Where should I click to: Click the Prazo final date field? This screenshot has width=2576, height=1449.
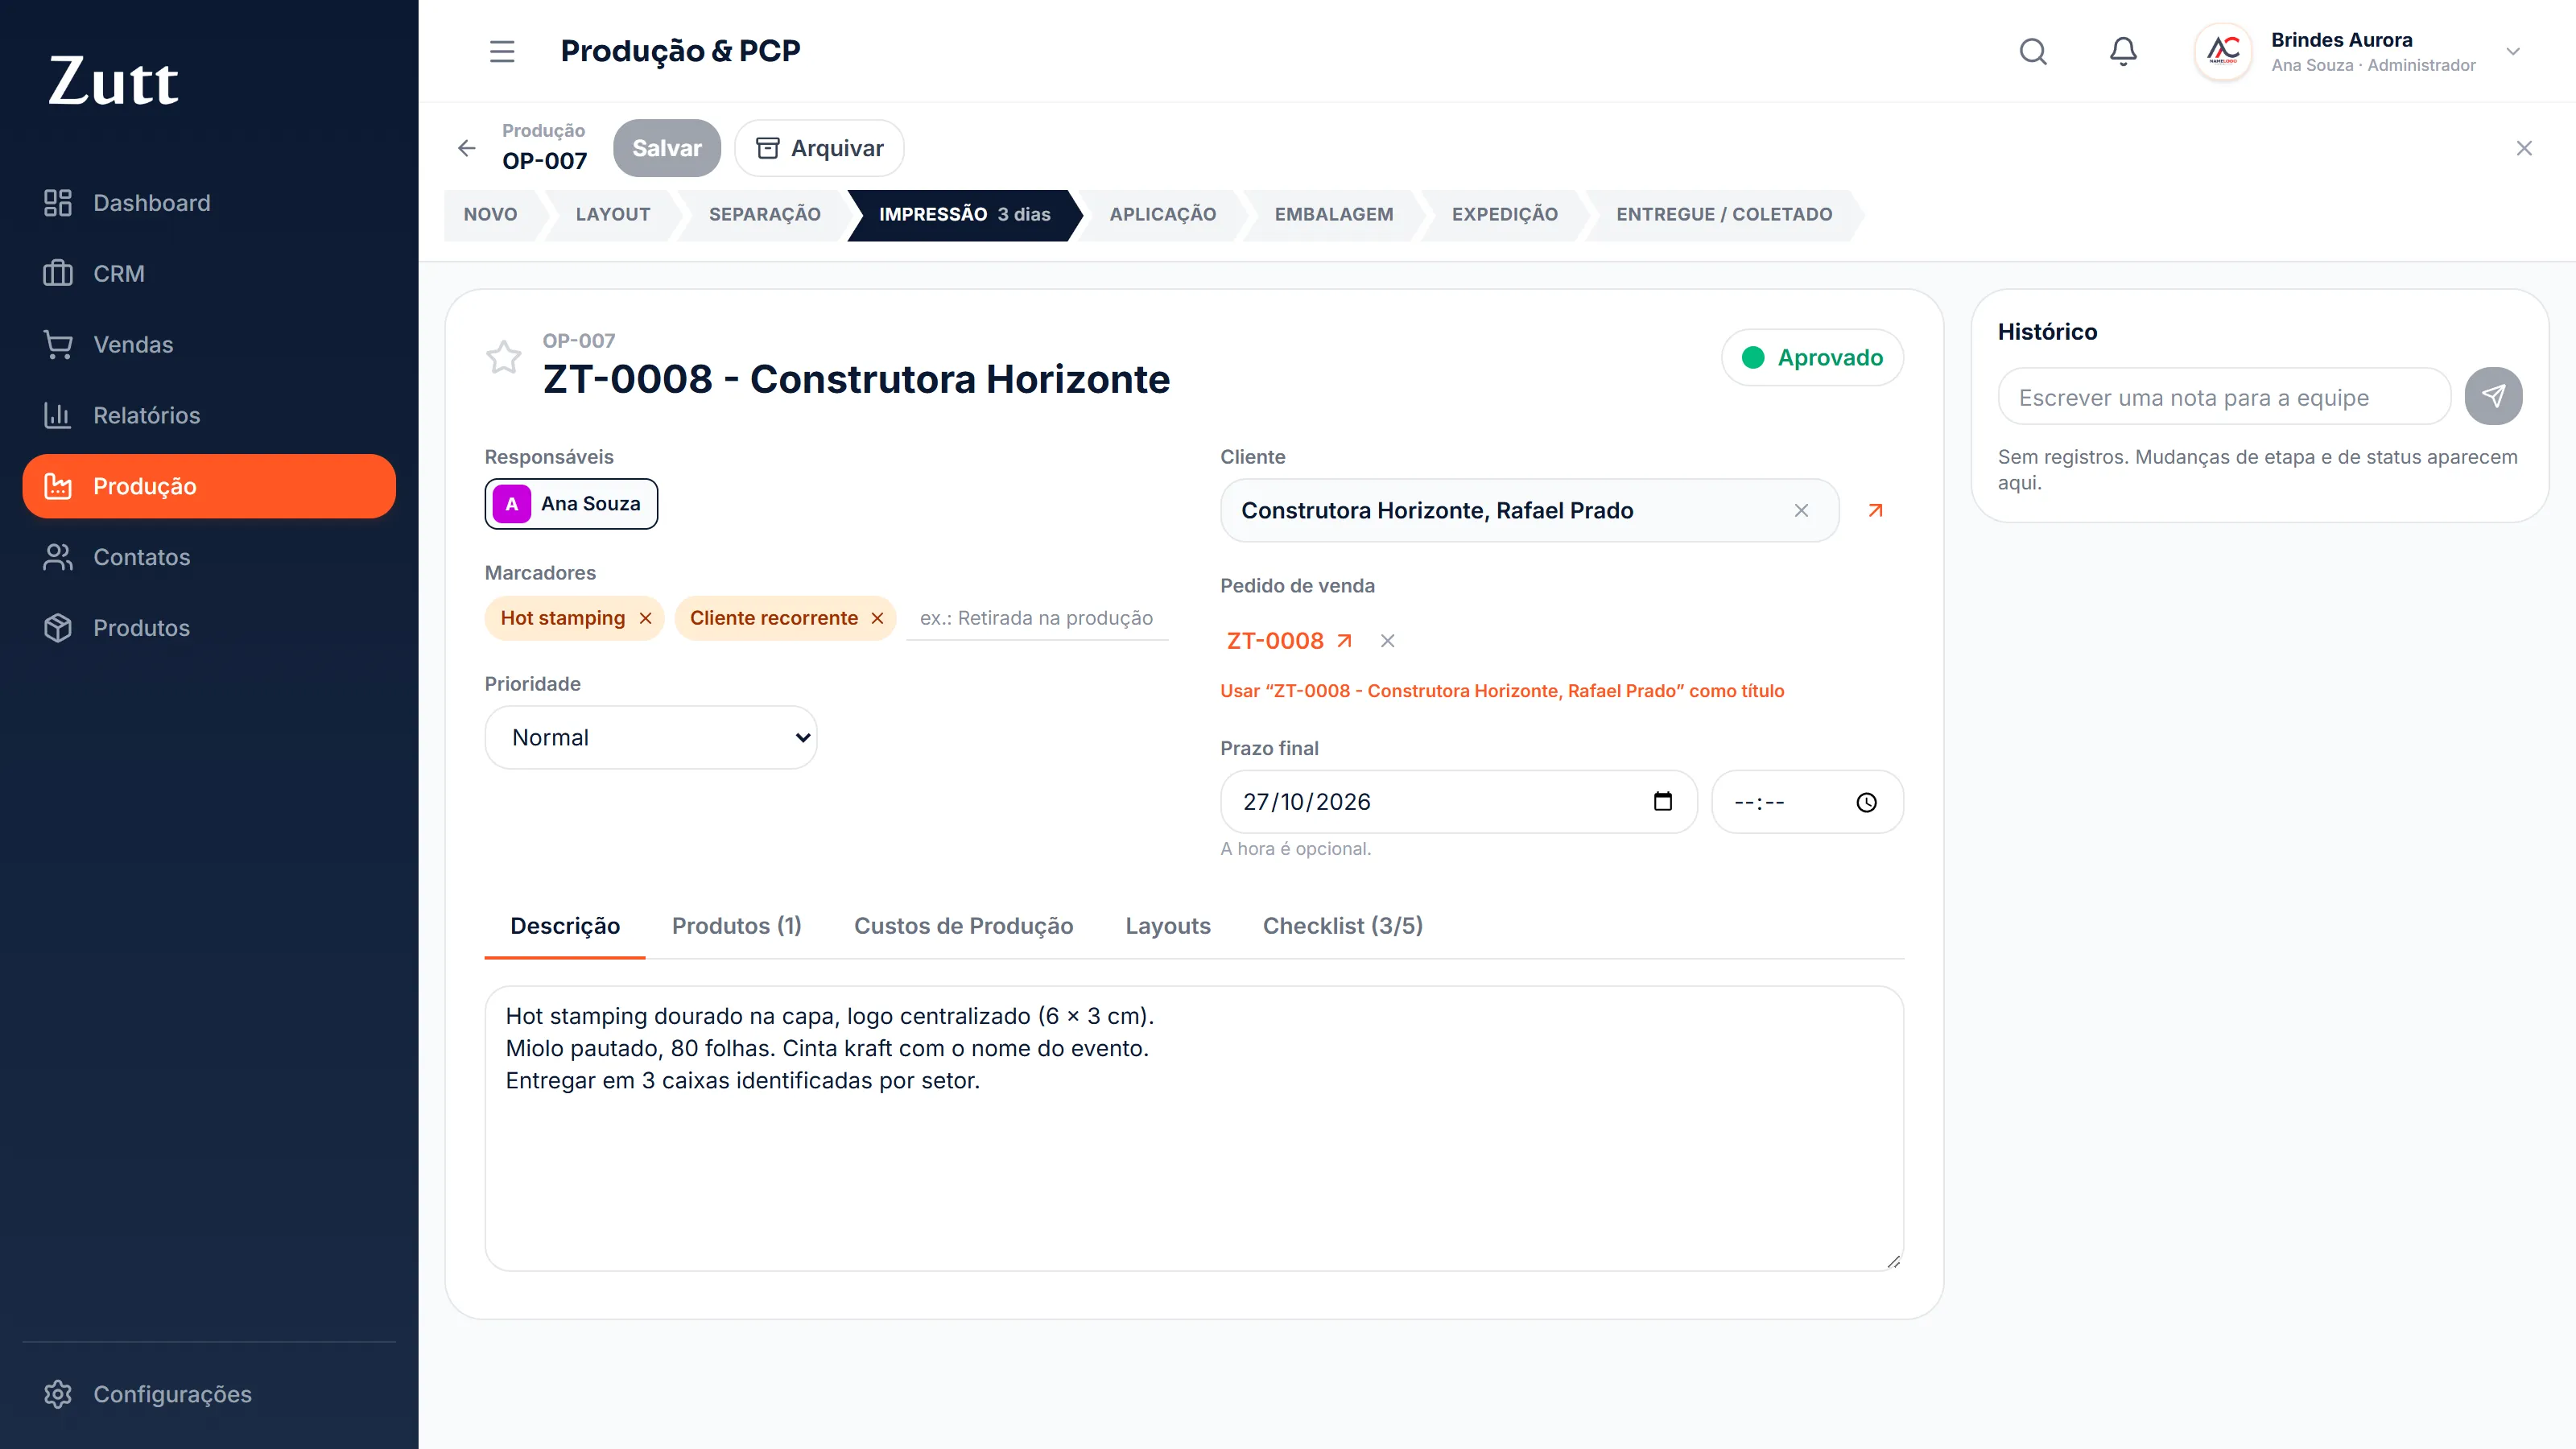point(1459,802)
